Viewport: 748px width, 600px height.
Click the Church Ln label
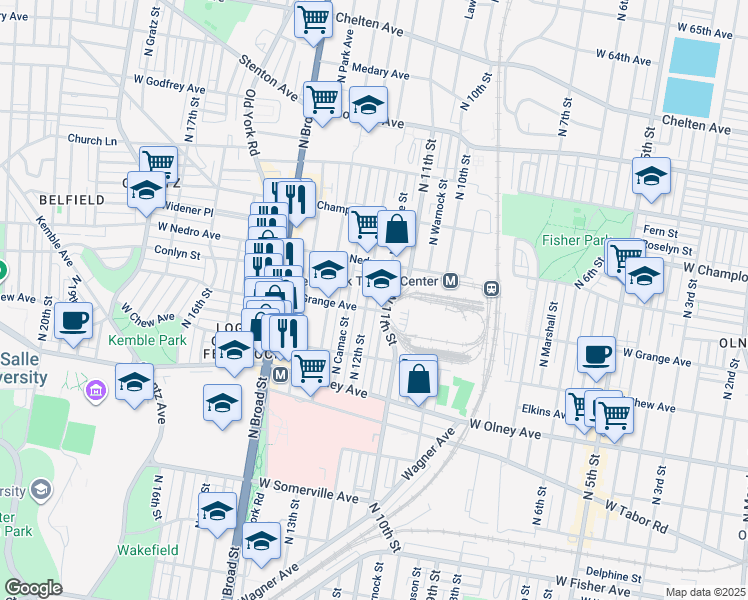coord(92,139)
